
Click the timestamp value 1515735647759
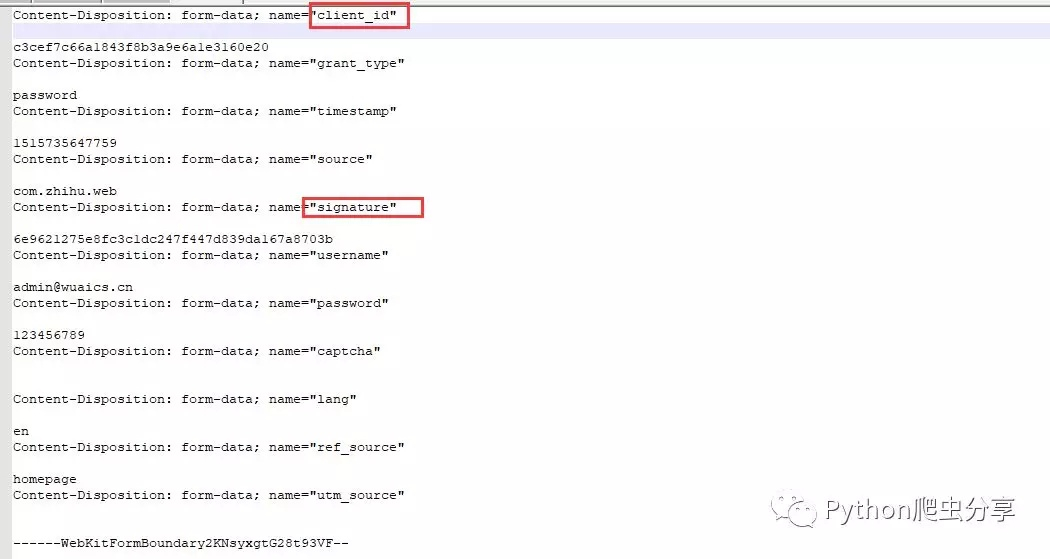[x=65, y=144]
